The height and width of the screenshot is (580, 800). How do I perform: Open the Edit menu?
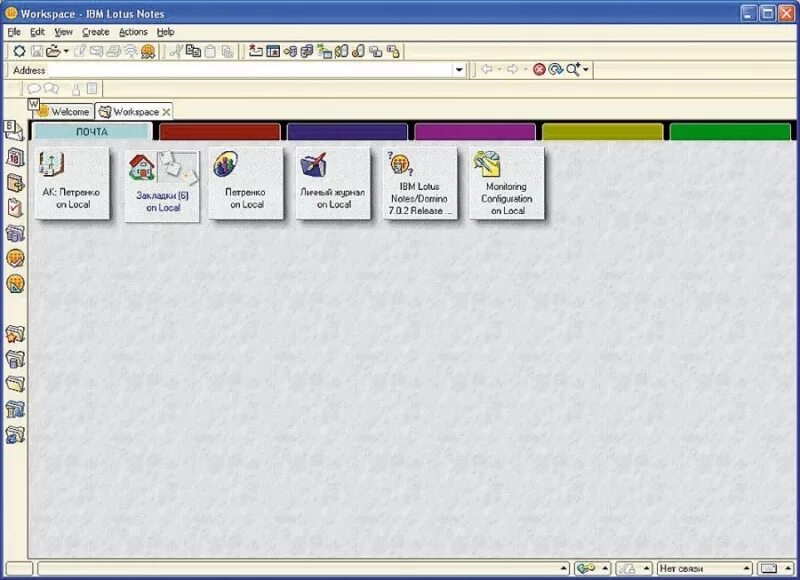(x=37, y=32)
